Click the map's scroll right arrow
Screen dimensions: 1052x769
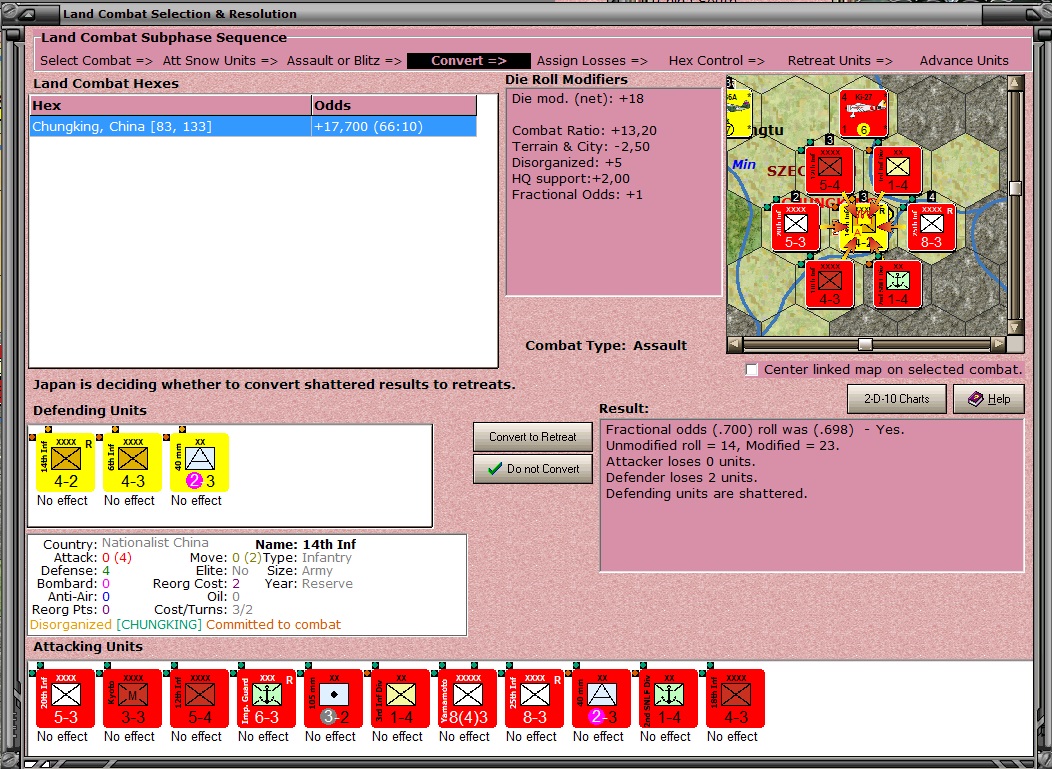[998, 344]
